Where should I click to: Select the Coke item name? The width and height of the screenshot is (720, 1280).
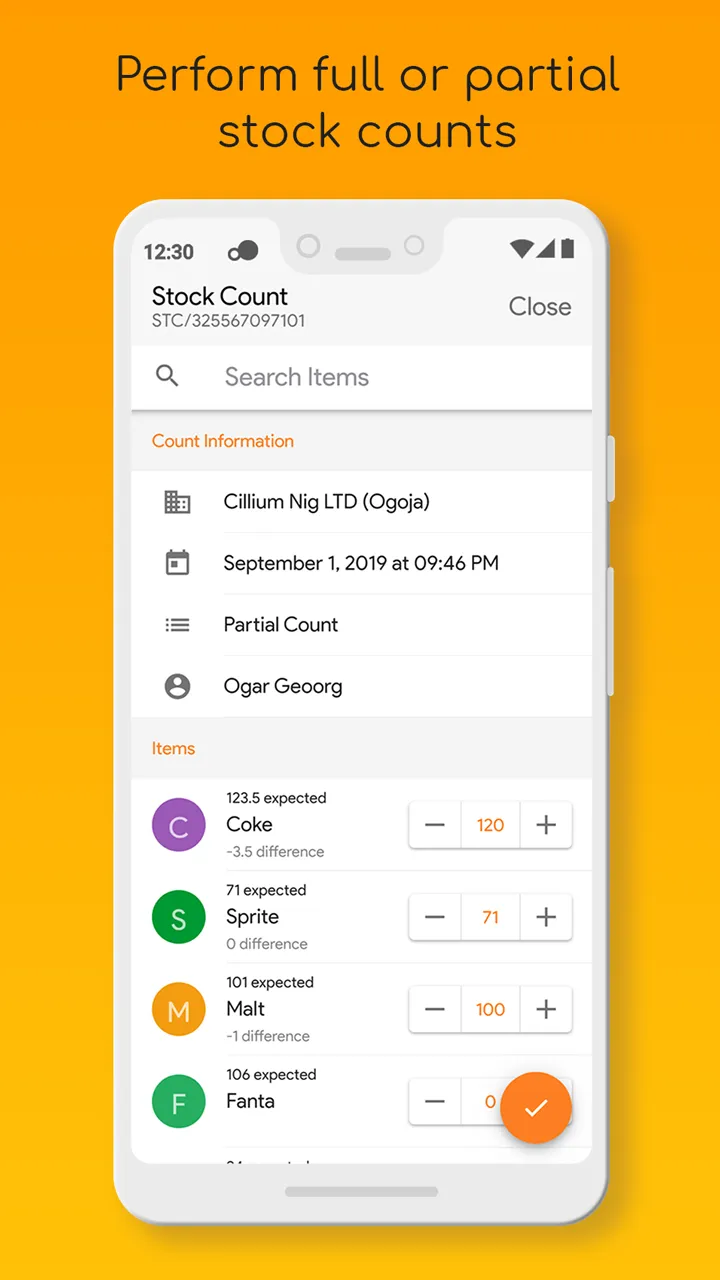tap(249, 824)
